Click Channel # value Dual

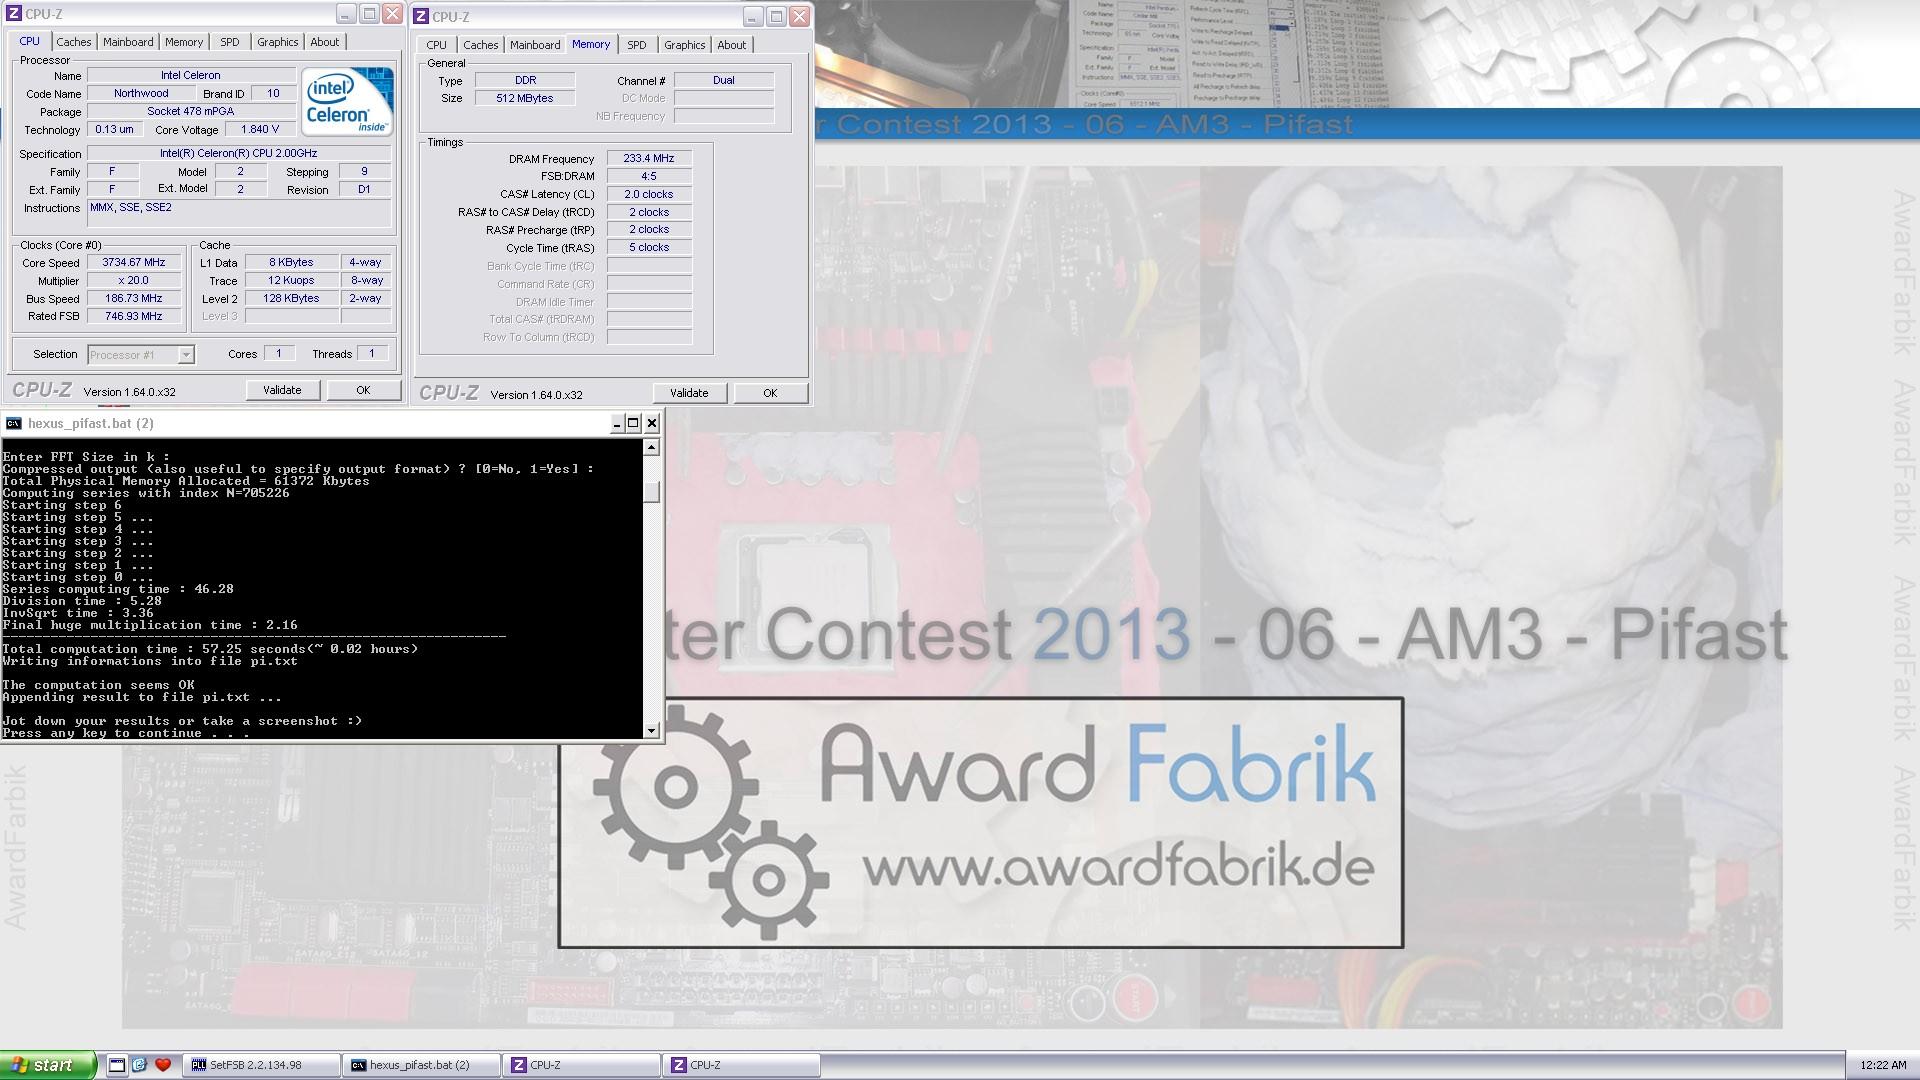coord(724,80)
